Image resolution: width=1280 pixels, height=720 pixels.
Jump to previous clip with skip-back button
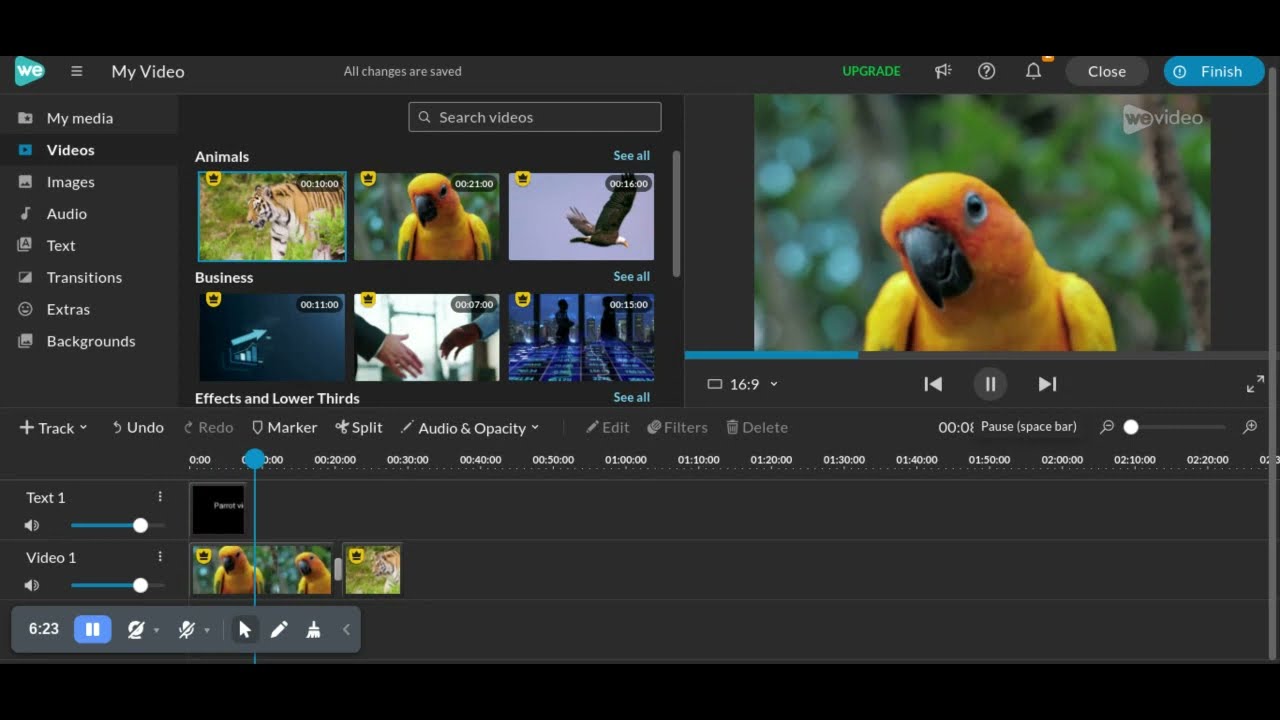coord(933,384)
